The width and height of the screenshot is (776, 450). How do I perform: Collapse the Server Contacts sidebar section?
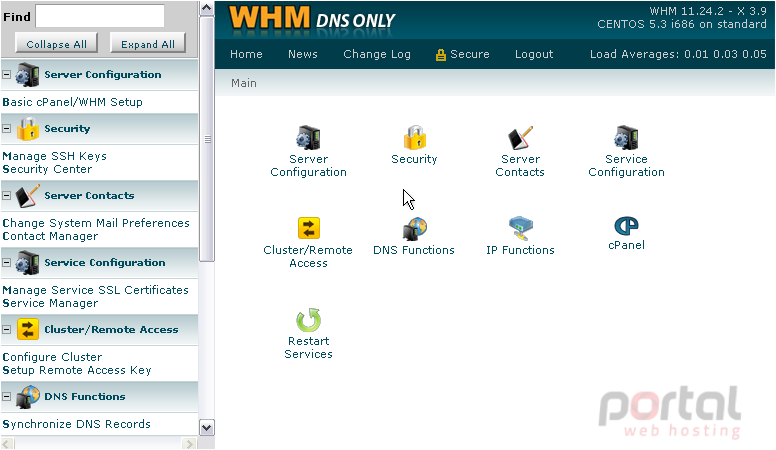tap(6, 196)
